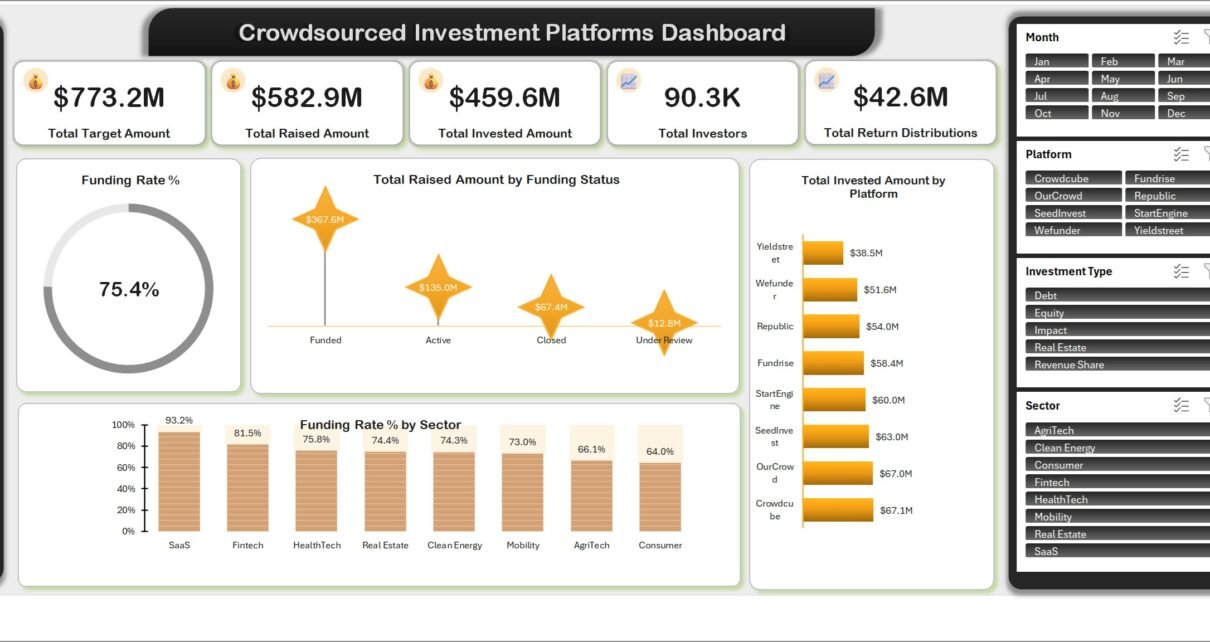Click the chart icon on Total Investors card
The image size is (1210, 642).
(x=629, y=82)
